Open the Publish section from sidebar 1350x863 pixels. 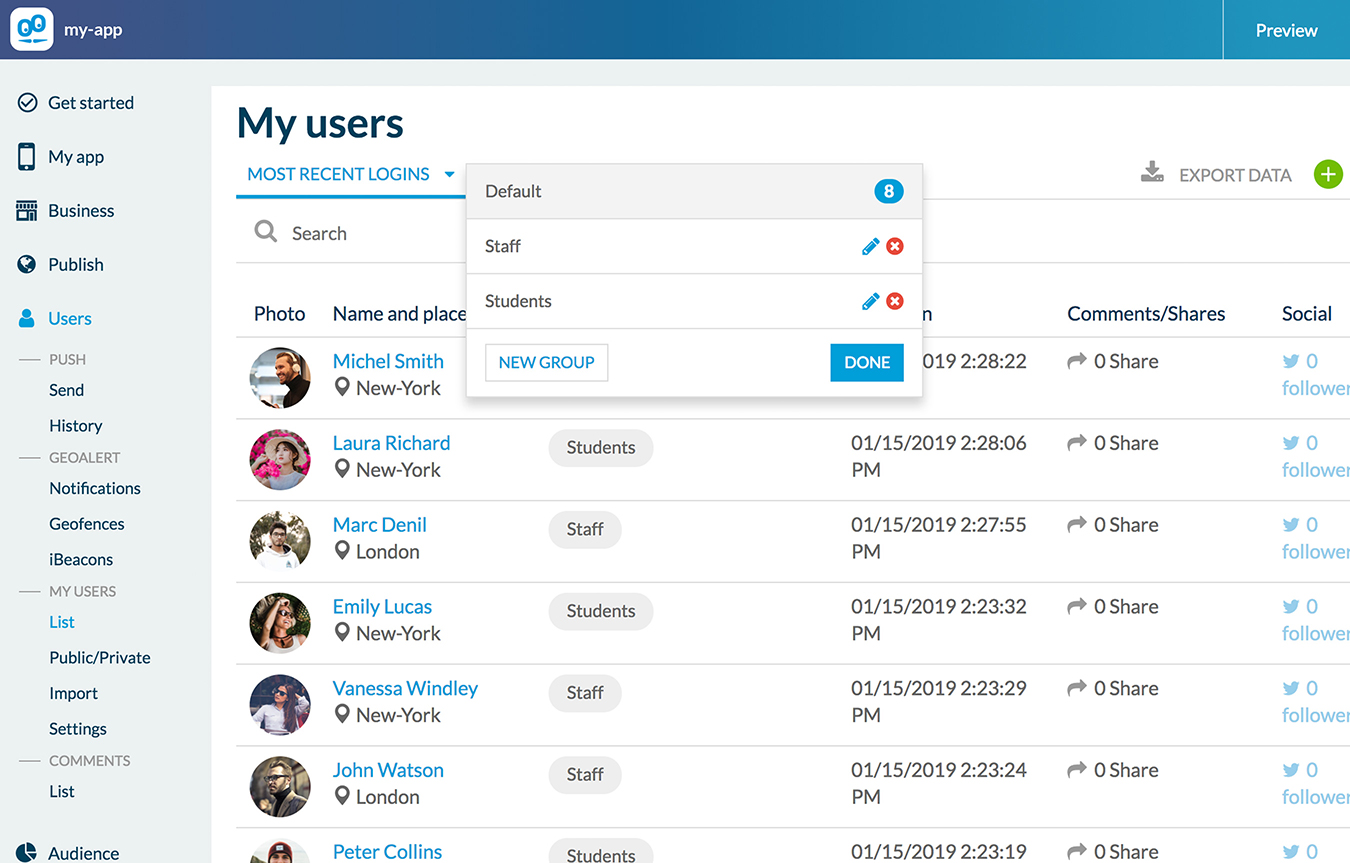coord(76,265)
